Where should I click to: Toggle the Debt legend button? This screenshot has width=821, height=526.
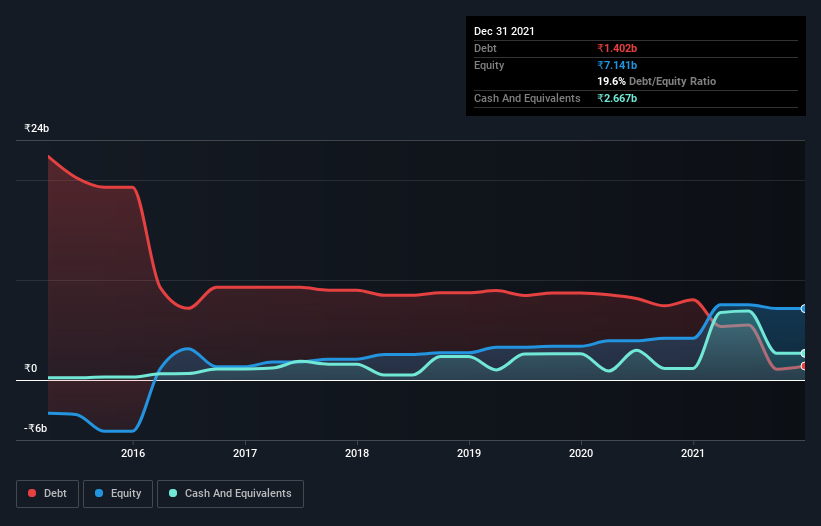tap(48, 494)
